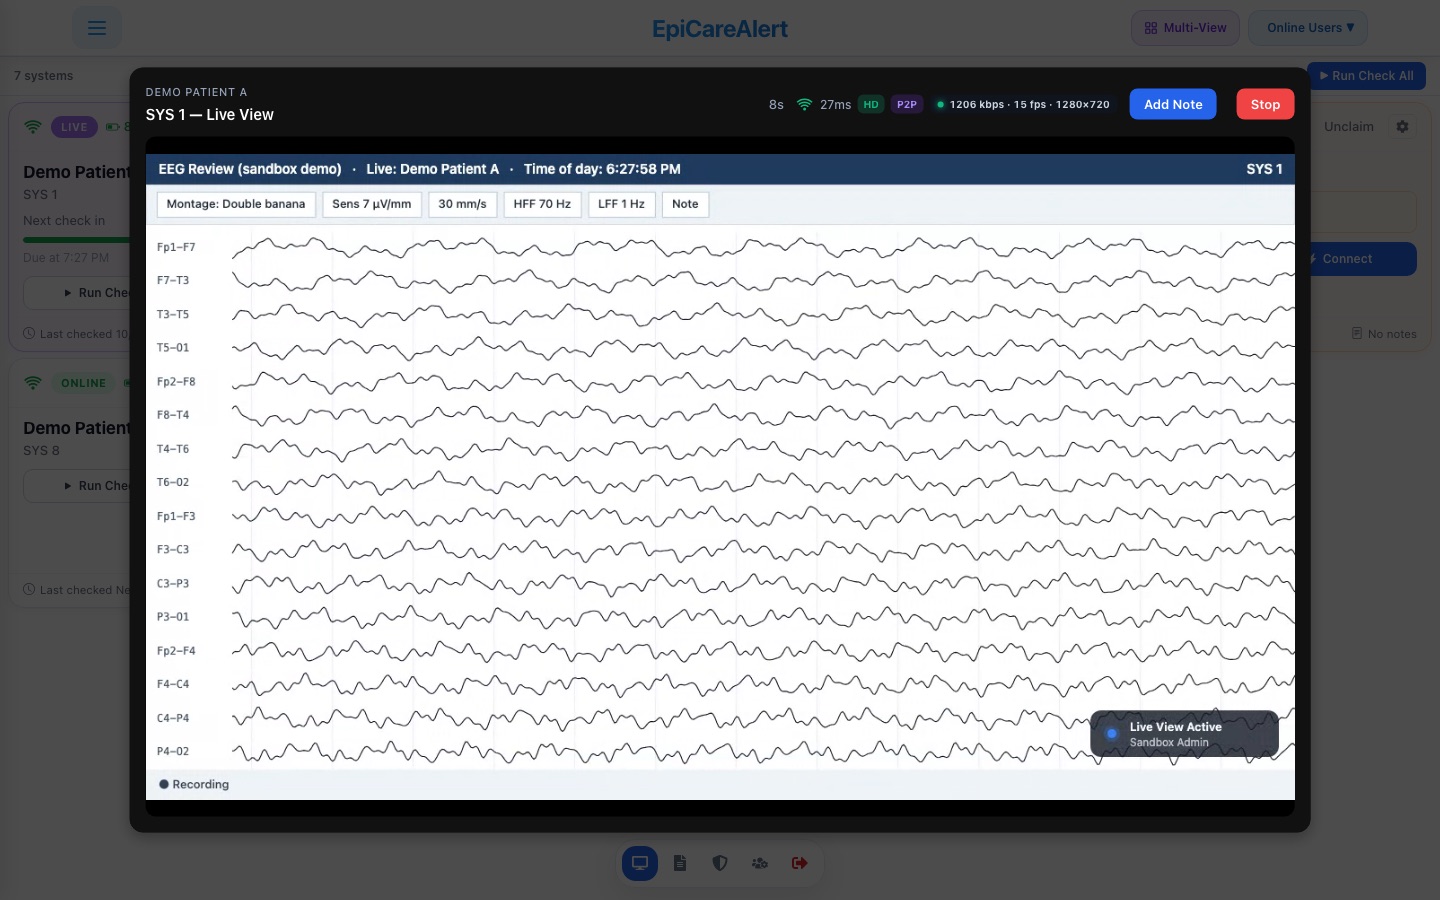Click the T6–O2 channel label
This screenshot has width=1440, height=900.
[173, 482]
